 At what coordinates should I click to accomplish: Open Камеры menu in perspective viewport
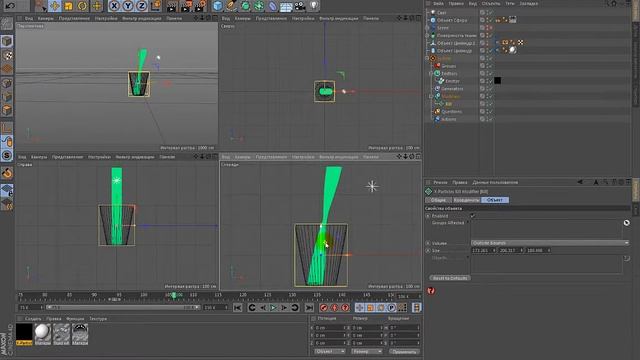[x=45, y=18]
